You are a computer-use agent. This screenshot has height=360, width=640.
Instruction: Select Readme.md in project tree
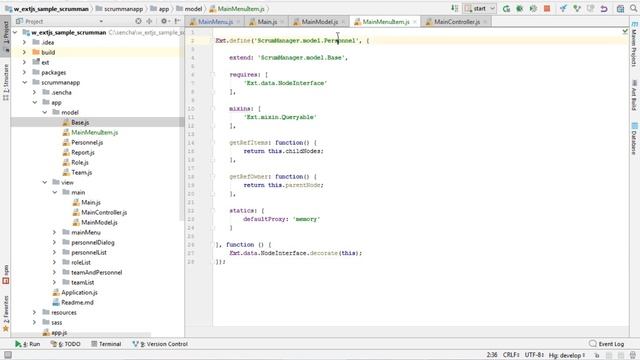click(x=77, y=302)
